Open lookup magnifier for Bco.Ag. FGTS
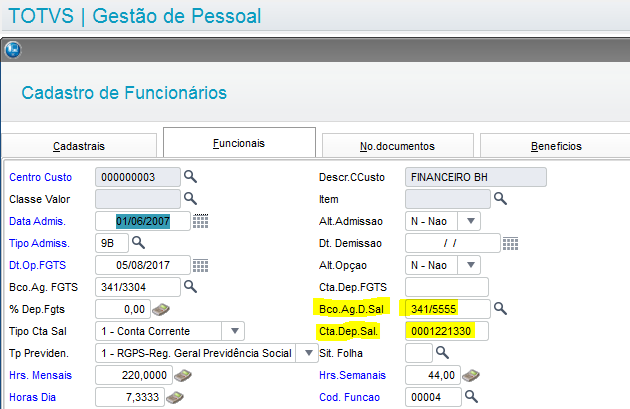The height and width of the screenshot is (409, 630). (190, 286)
